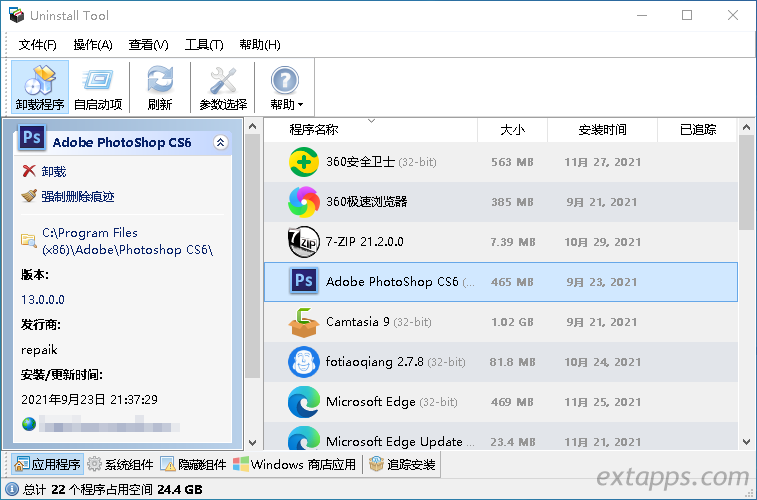Image resolution: width=757 pixels, height=500 pixels.
Task: Click the folder icon beside install path
Action: coord(29,240)
